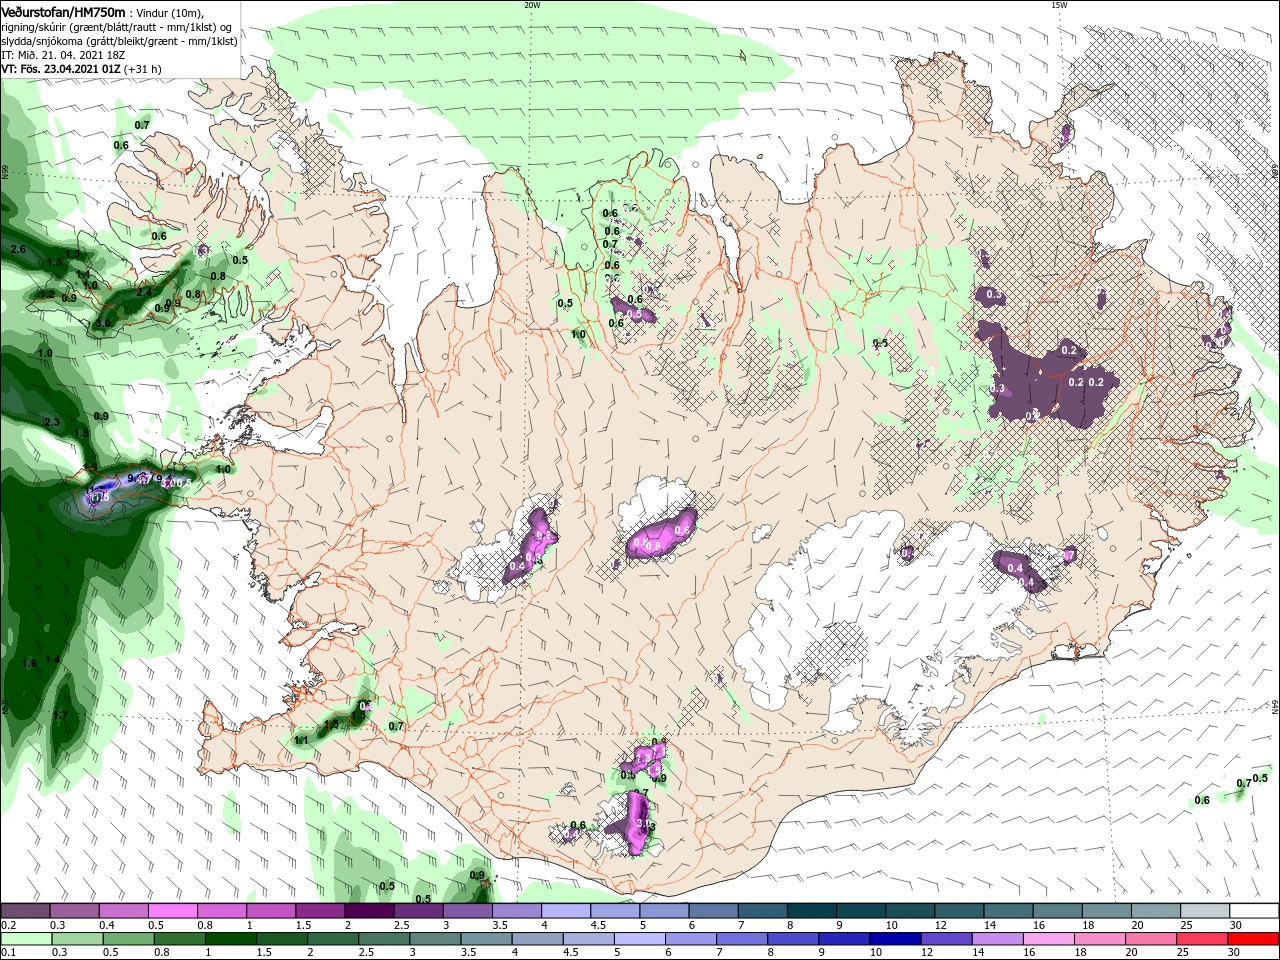The height and width of the screenshot is (960, 1280).
Task: Click the 1.6 rainfall value in the western sea
Action: 28,663
